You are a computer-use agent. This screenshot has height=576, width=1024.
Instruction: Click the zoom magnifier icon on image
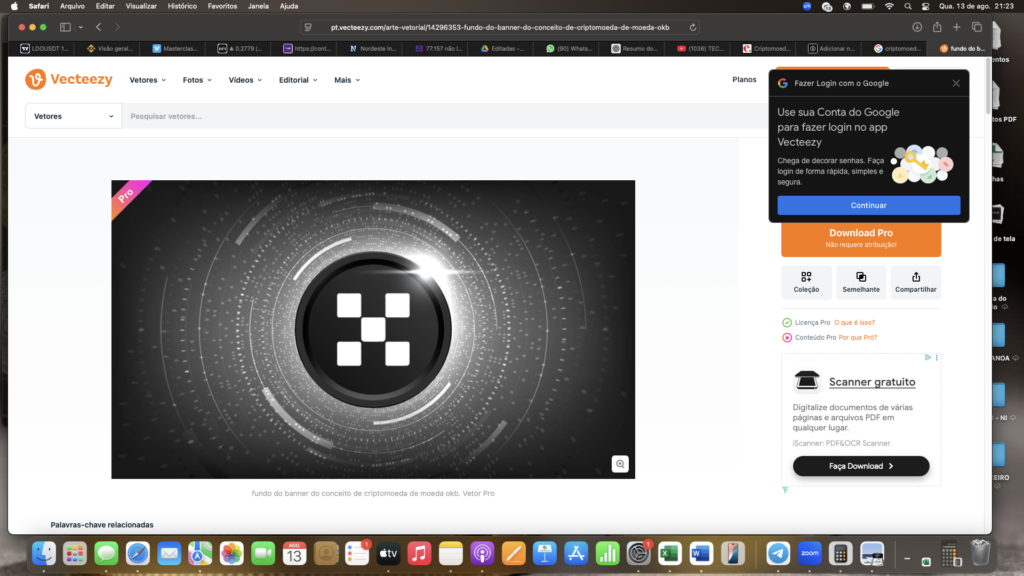[620, 464]
